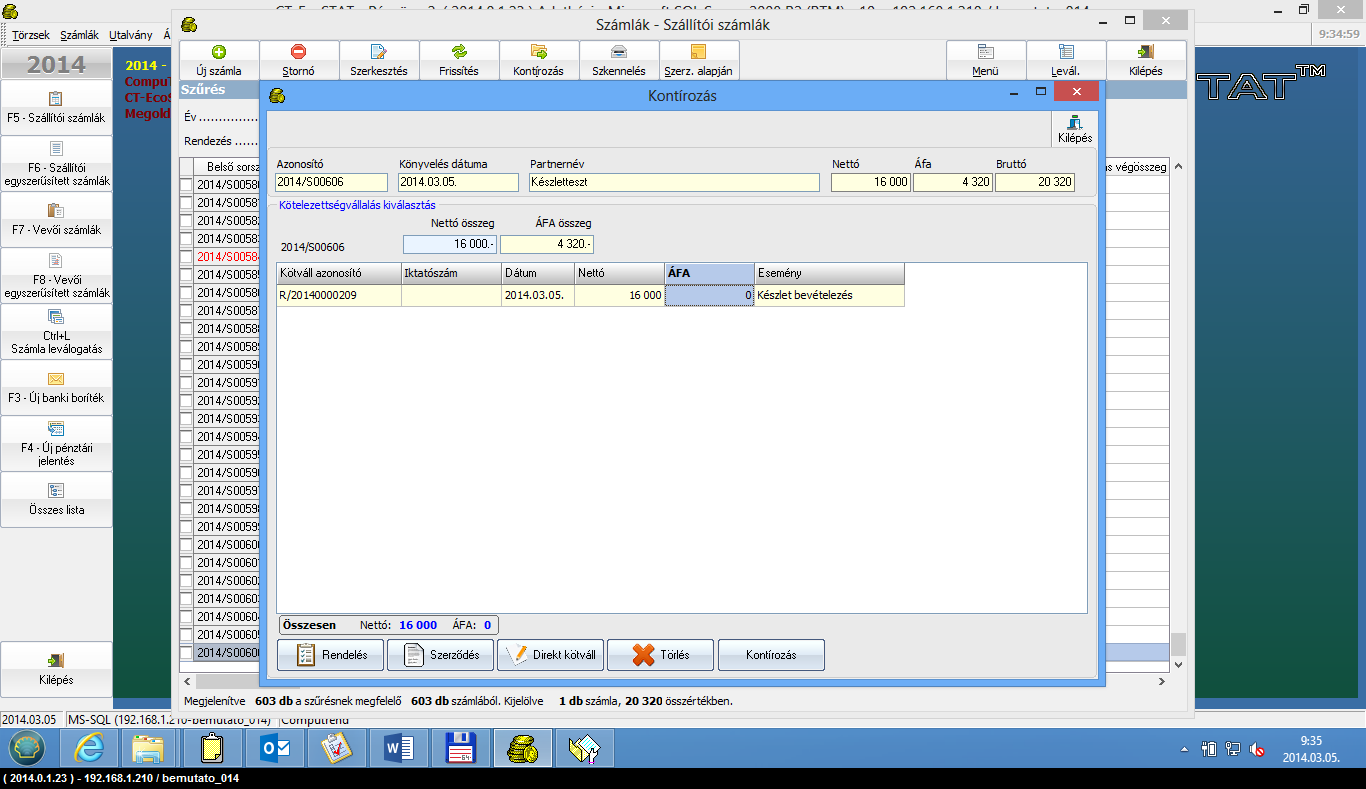Click the Új számla toolbar button
Image resolution: width=1366 pixels, height=789 pixels.
click(x=219, y=60)
